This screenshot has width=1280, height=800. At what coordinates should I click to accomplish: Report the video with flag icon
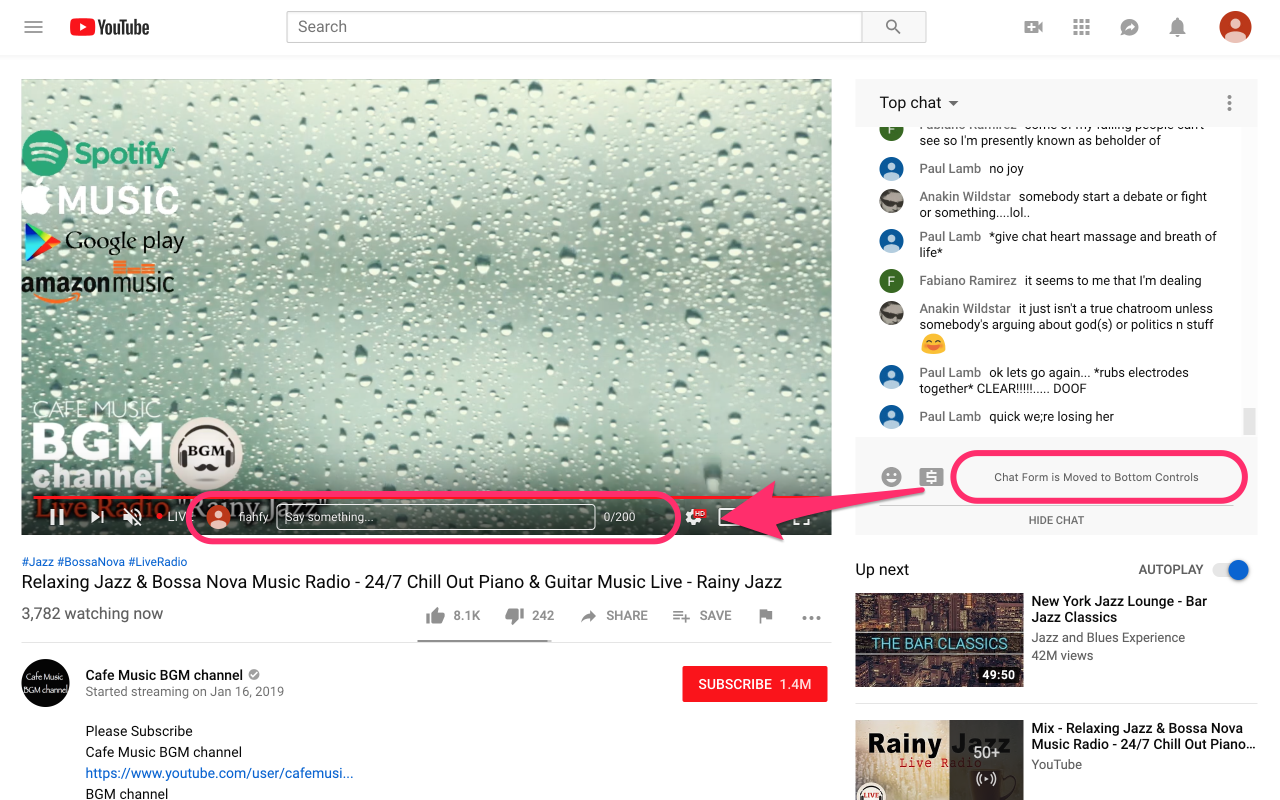(x=766, y=616)
